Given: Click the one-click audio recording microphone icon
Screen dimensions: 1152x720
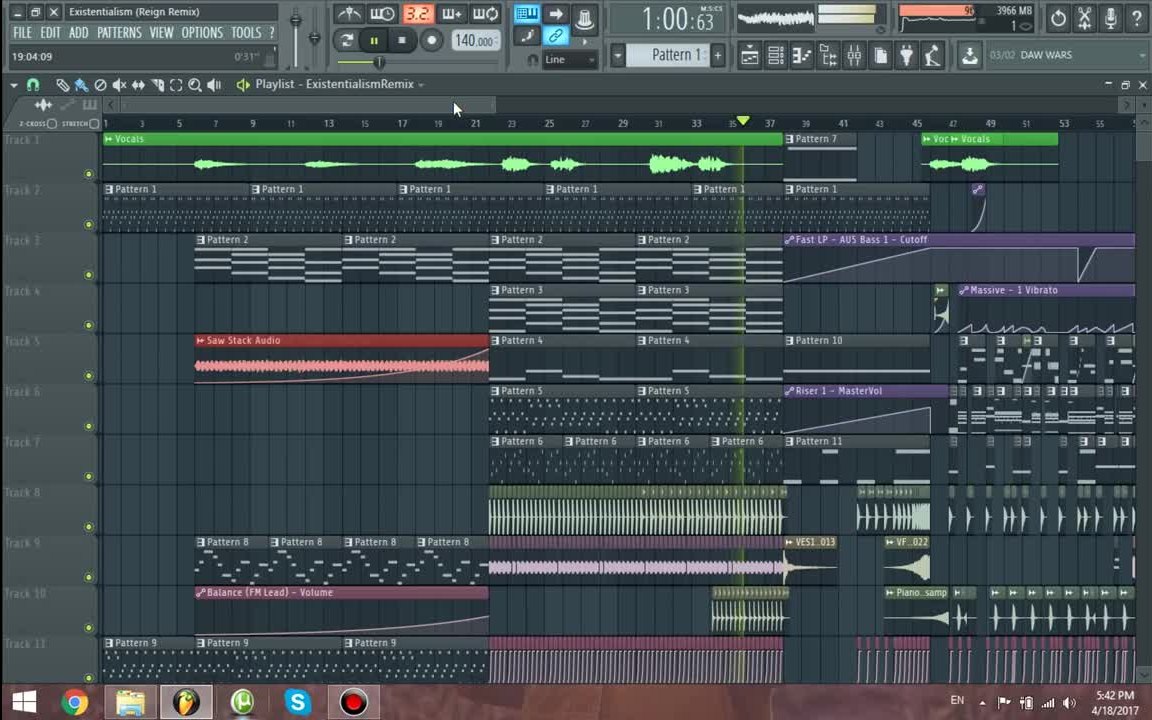Looking at the screenshot, I should [x=1111, y=18].
